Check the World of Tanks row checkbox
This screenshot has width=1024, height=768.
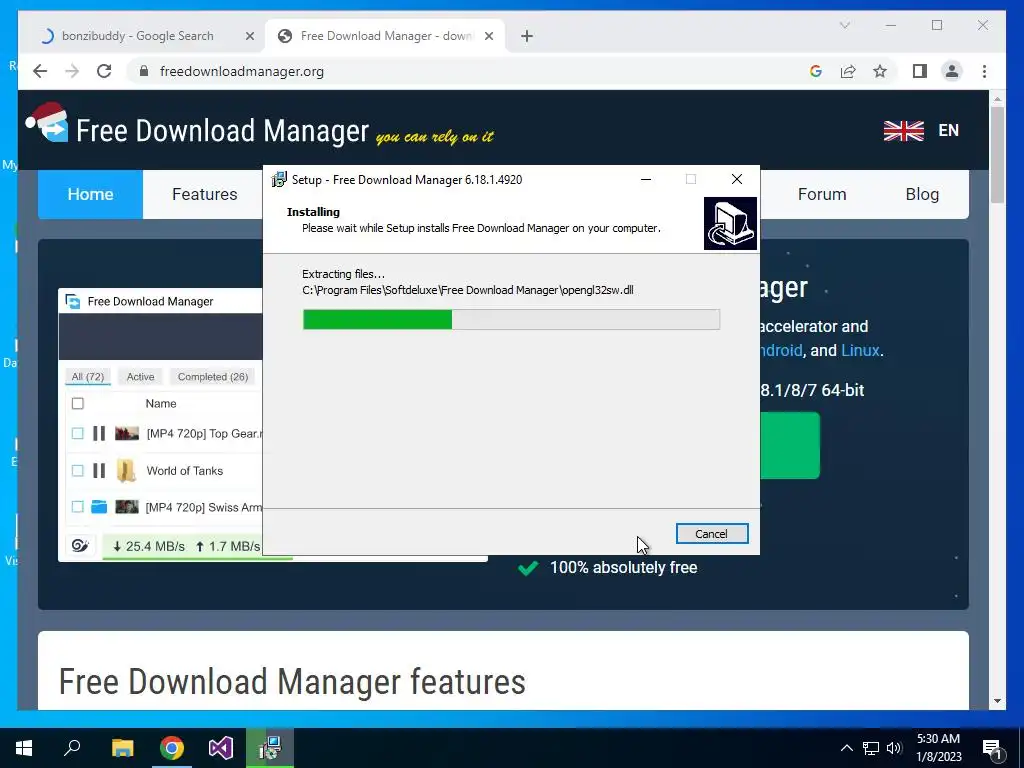[x=78, y=470]
